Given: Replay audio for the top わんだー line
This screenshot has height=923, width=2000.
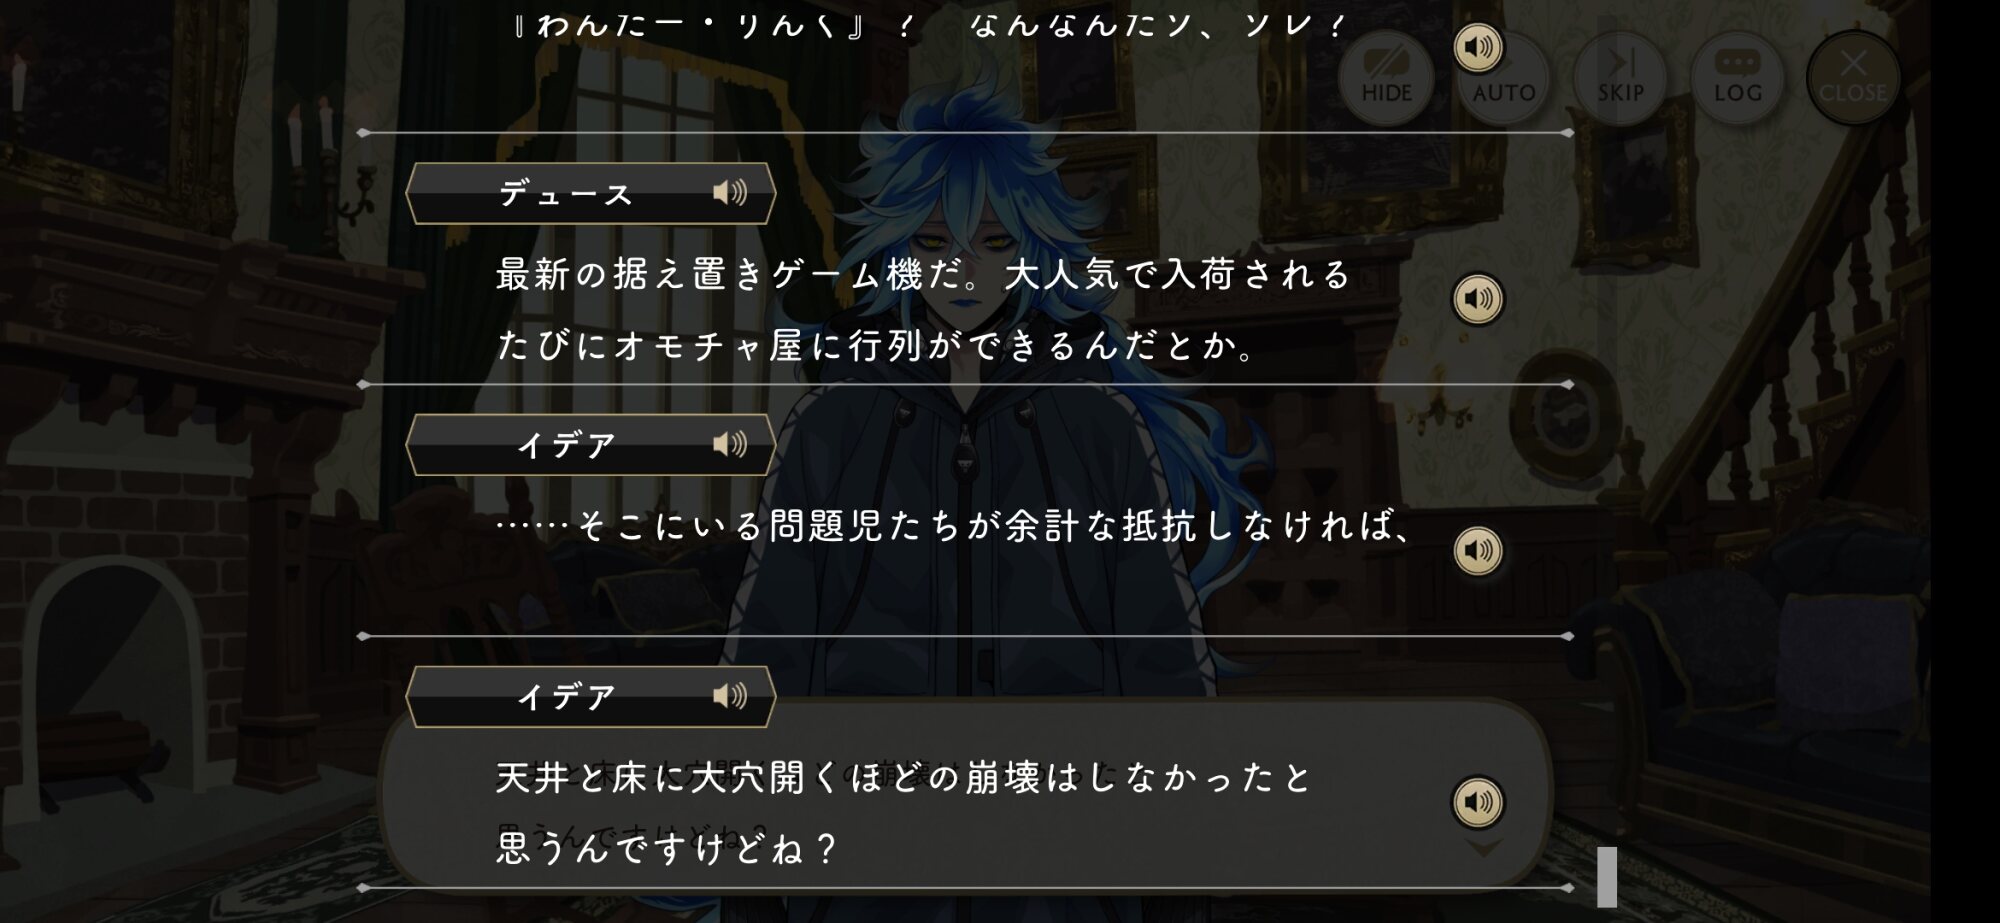Looking at the screenshot, I should click(x=1478, y=47).
